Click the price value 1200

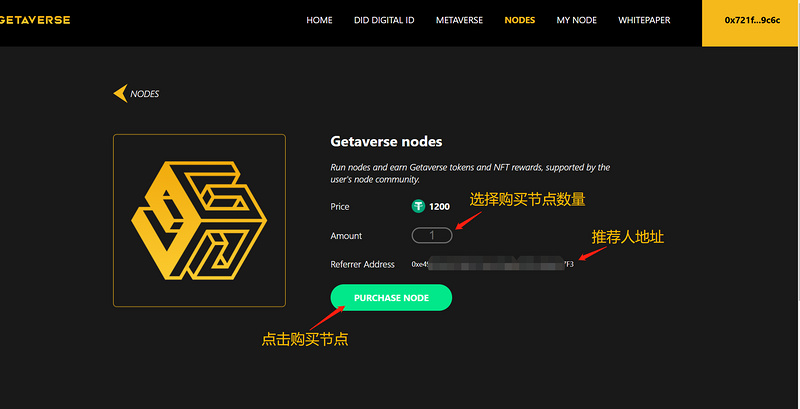pos(439,207)
